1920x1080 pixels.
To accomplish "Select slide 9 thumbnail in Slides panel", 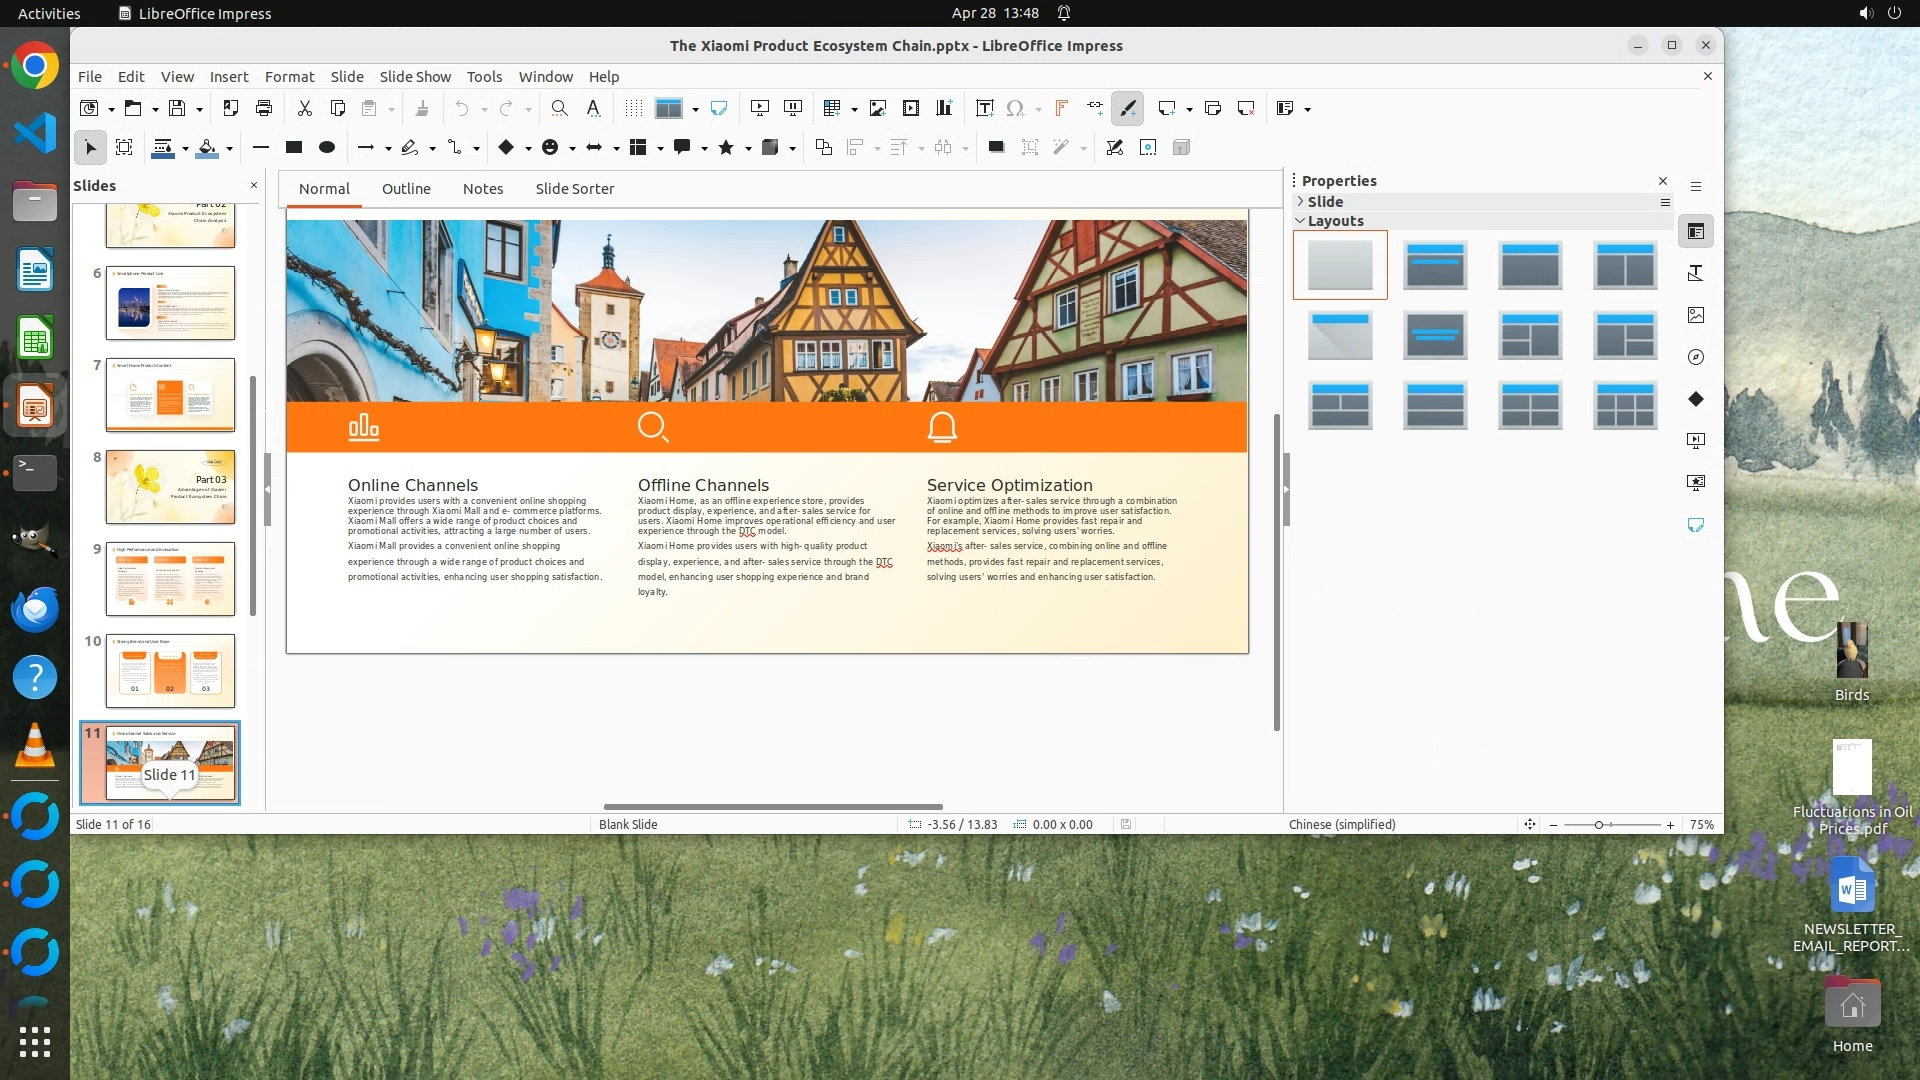I will click(170, 579).
